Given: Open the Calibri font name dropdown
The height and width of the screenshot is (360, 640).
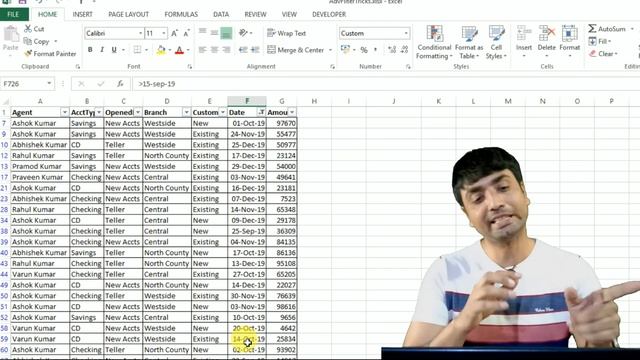Looking at the screenshot, I should pyautogui.click(x=140, y=33).
